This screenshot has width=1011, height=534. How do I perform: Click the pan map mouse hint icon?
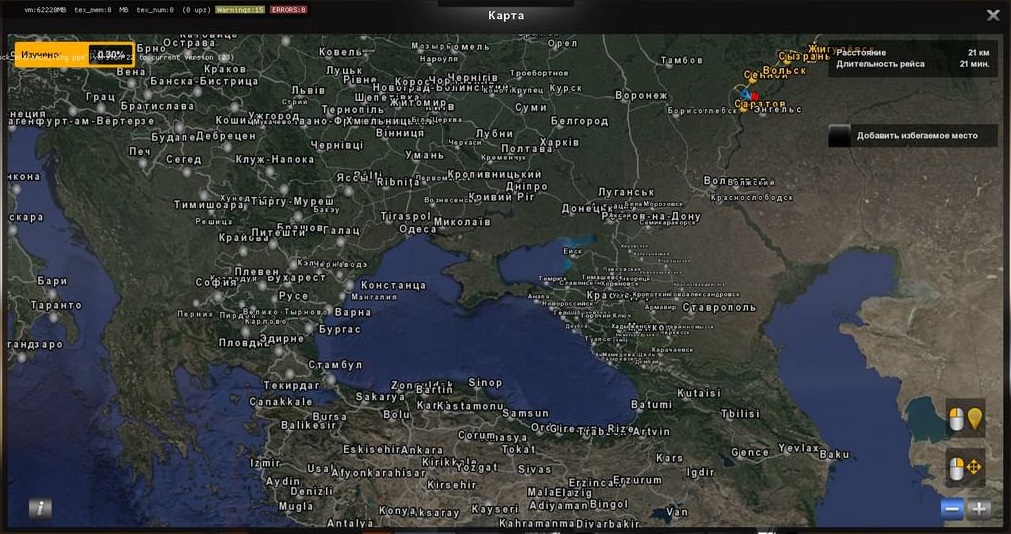pos(965,467)
